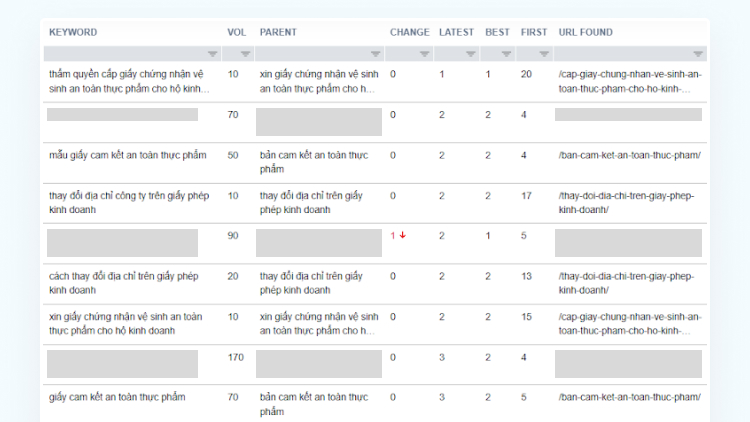Sort by the LATEST column header
Viewport: 750px width, 422px height.
coord(456,32)
